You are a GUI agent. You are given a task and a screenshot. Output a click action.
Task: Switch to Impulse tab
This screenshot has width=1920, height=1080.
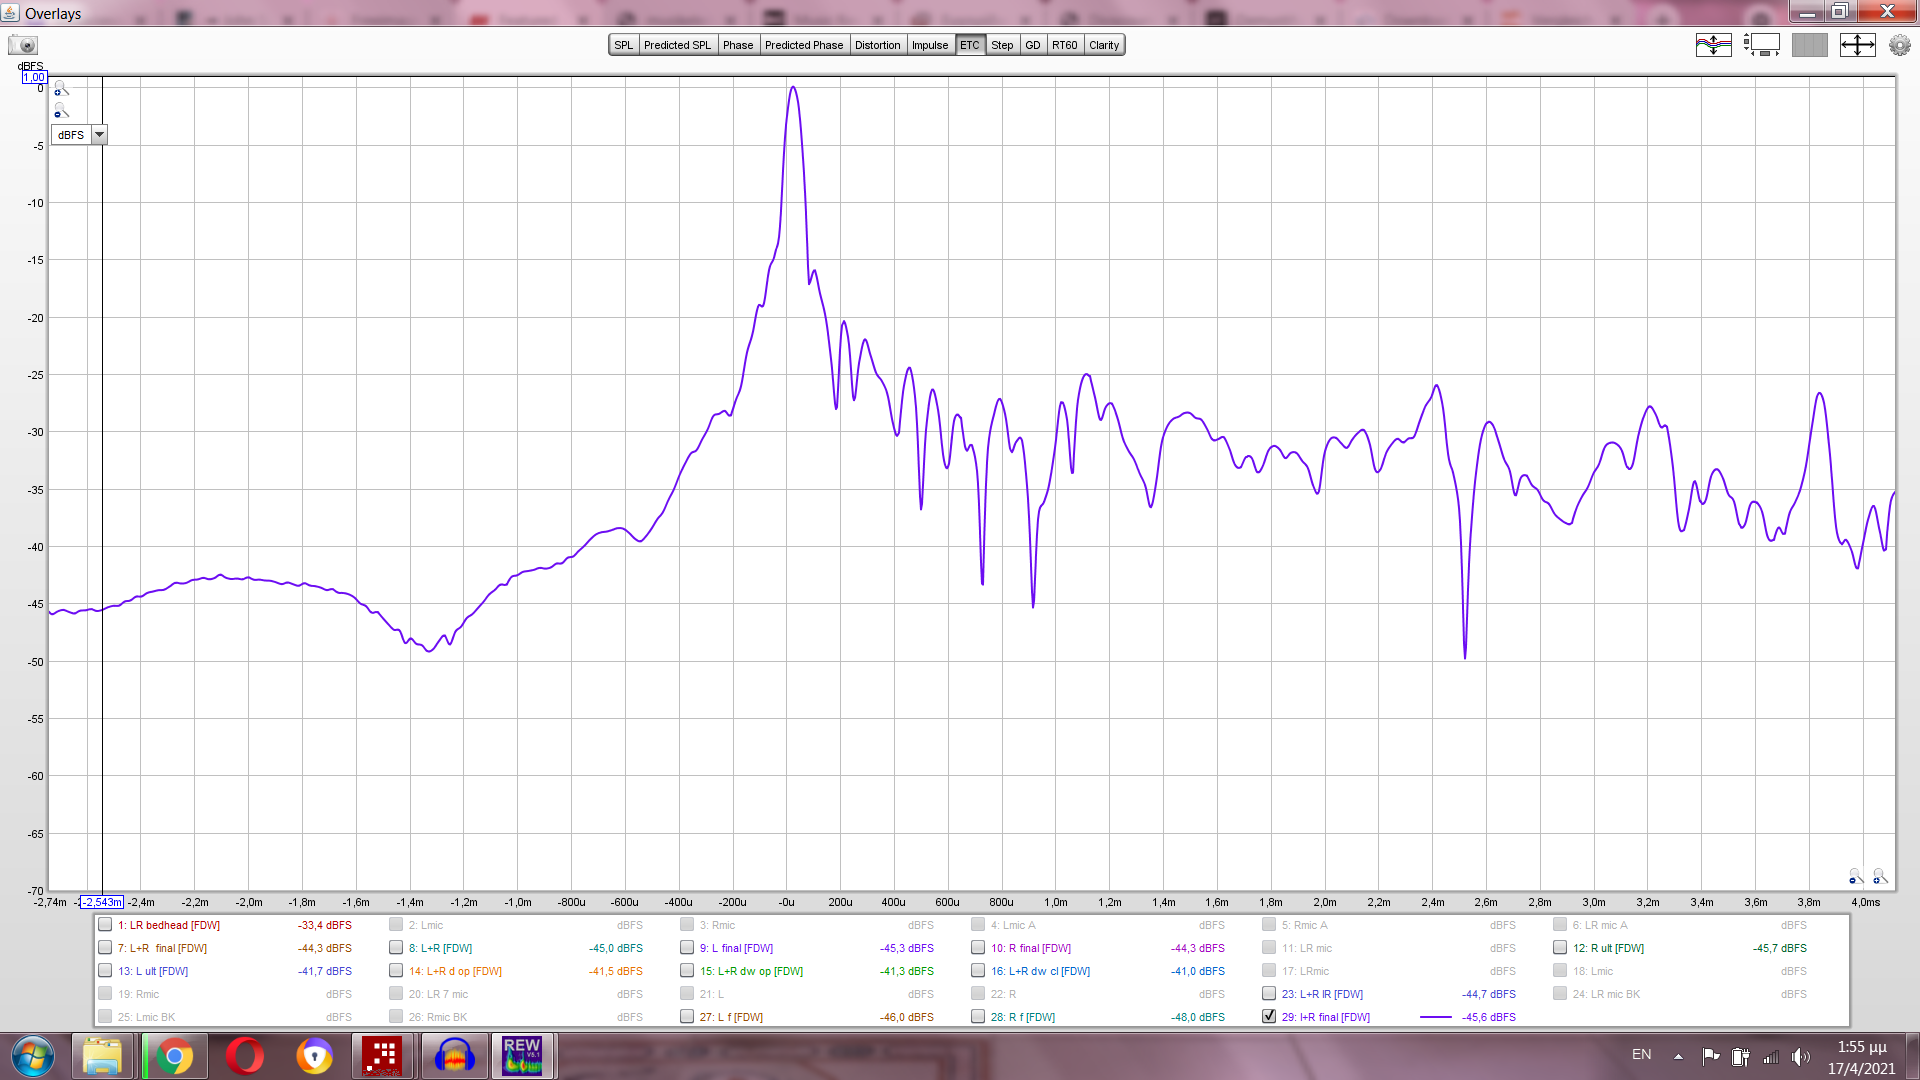[x=930, y=45]
